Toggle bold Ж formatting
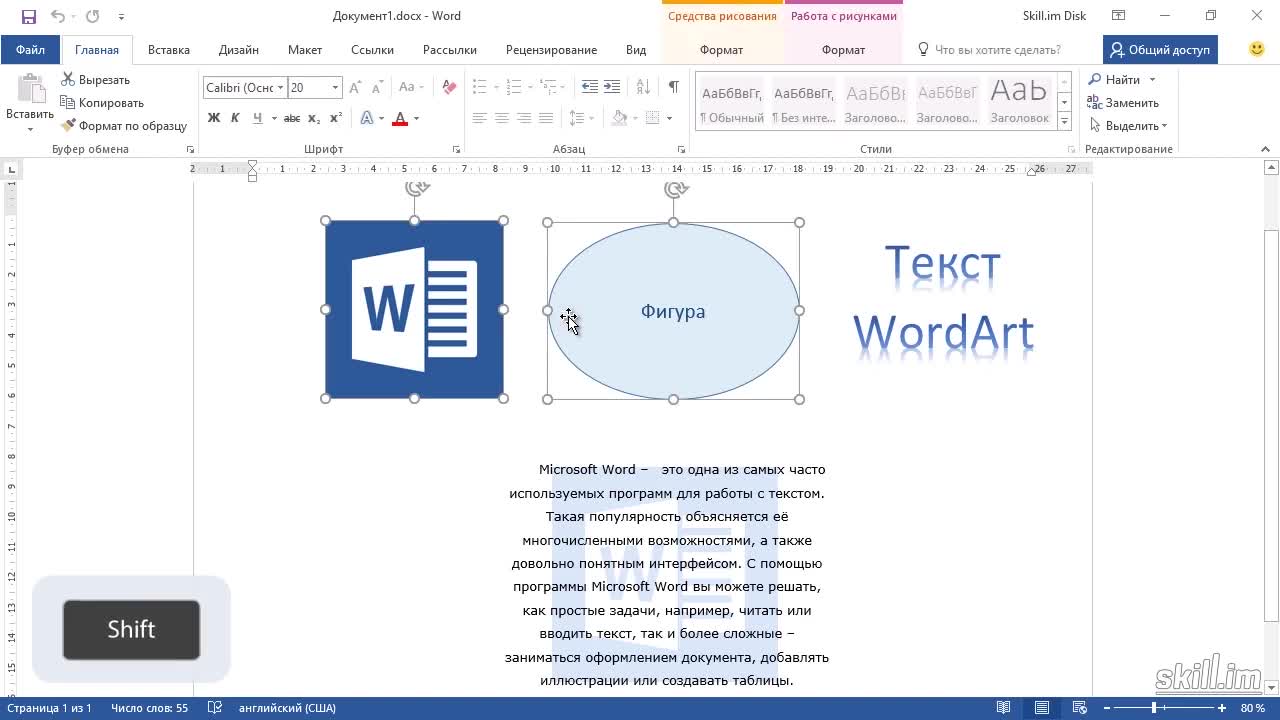This screenshot has height=720, width=1280. point(213,118)
